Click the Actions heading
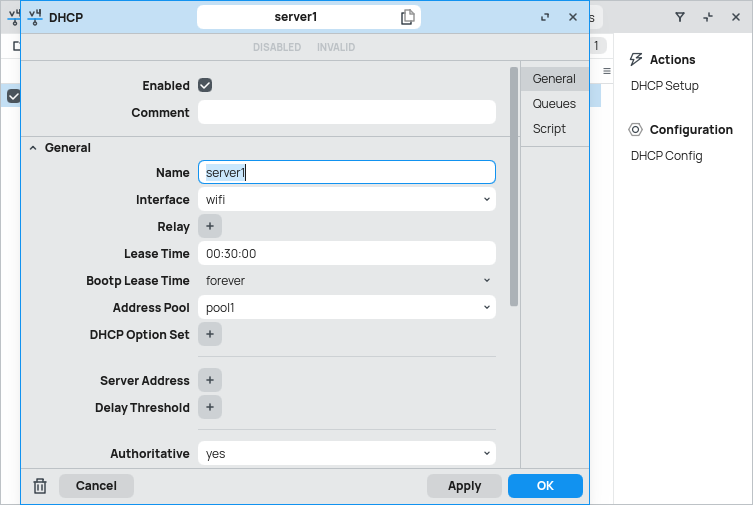753x505 pixels. pos(672,60)
